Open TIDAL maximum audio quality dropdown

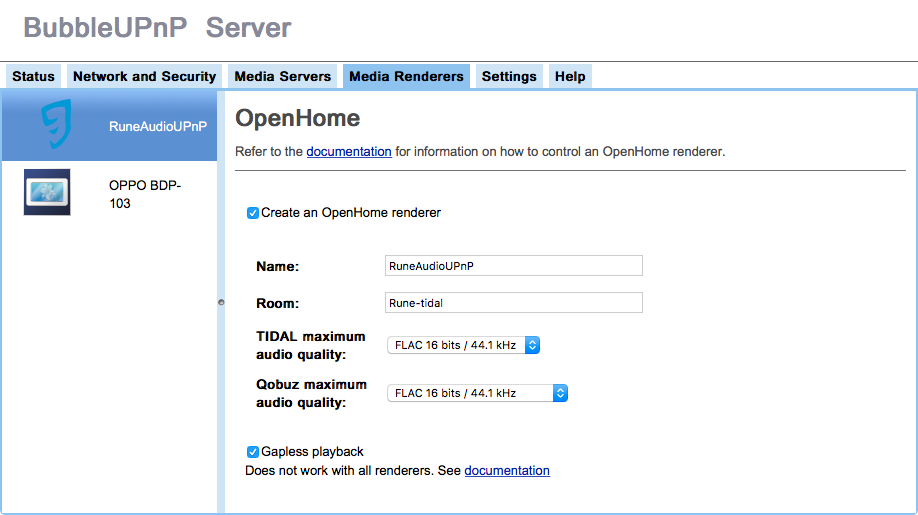pyautogui.click(x=463, y=345)
